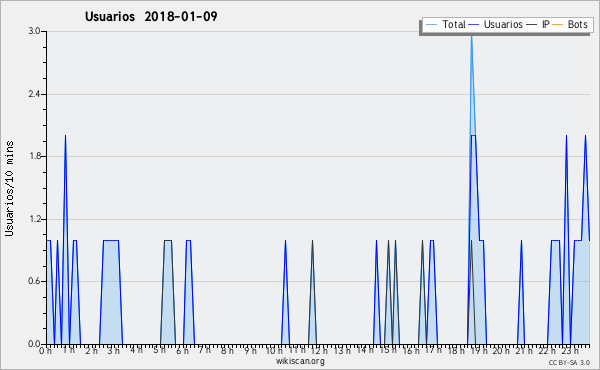The image size is (600, 370).
Task: Click the 1.2 y-axis value
Action: coord(34,219)
